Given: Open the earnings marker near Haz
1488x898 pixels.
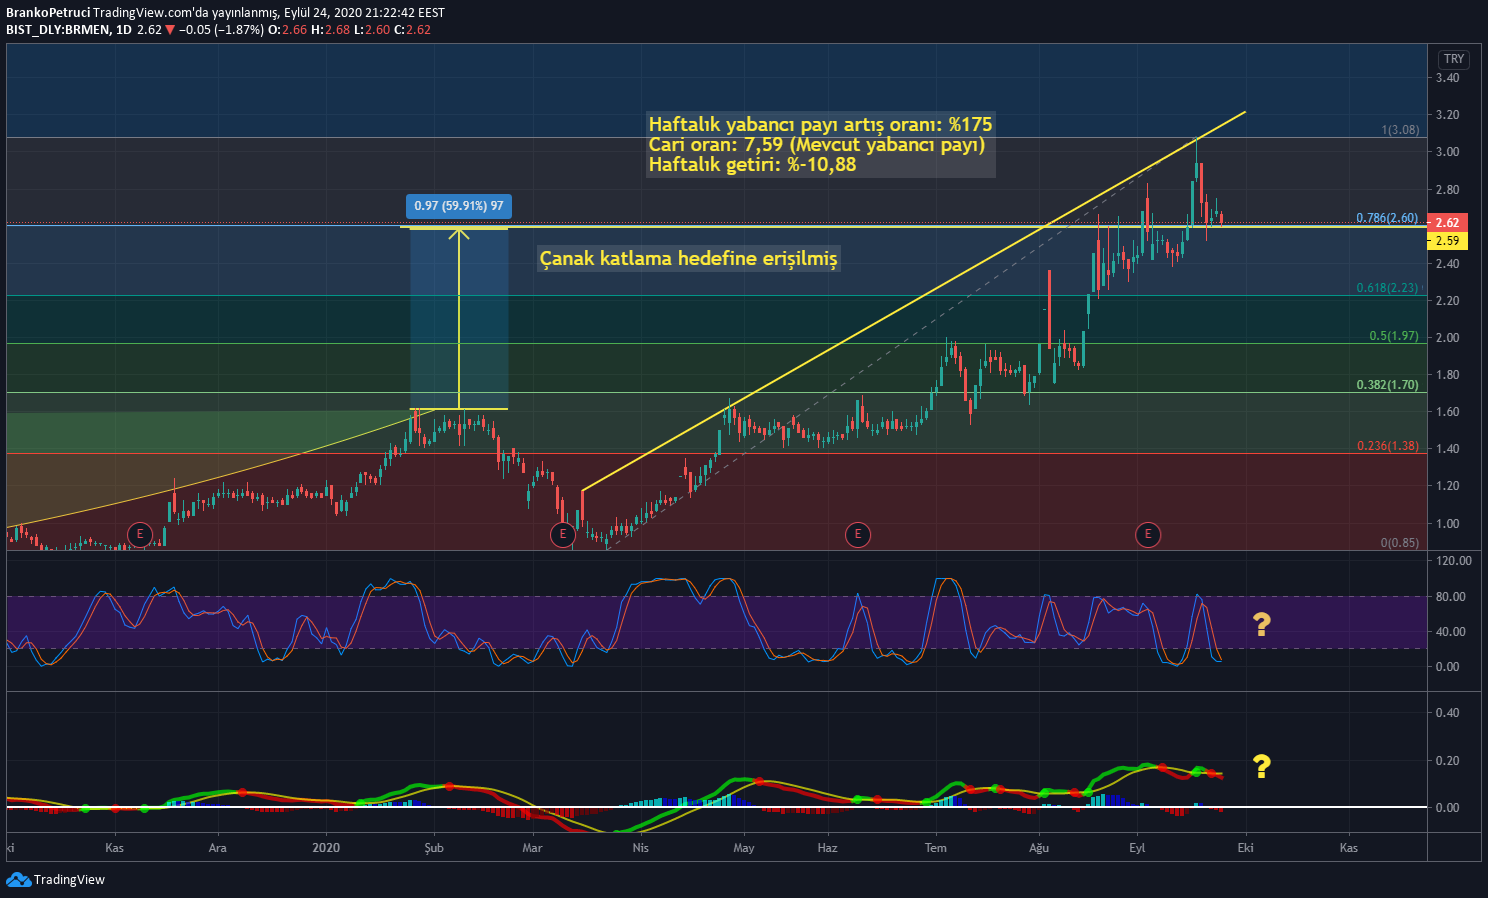Looking at the screenshot, I should tap(857, 534).
